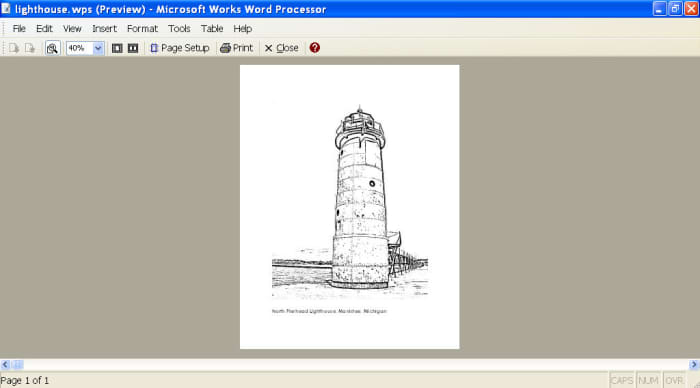Click the left arrow of horizontal scrollbar
The height and width of the screenshot is (388, 700).
coord(5,365)
